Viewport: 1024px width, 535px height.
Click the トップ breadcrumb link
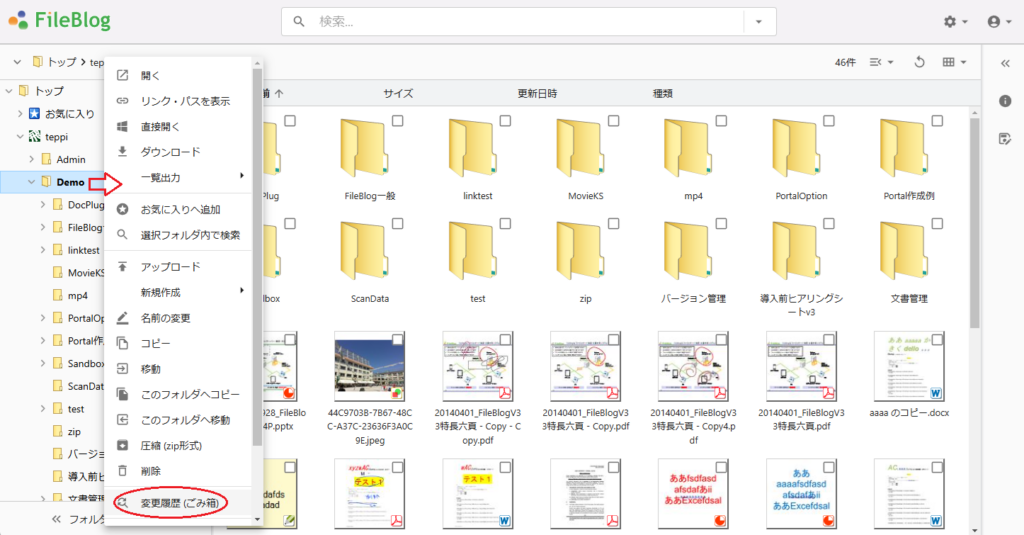point(61,62)
